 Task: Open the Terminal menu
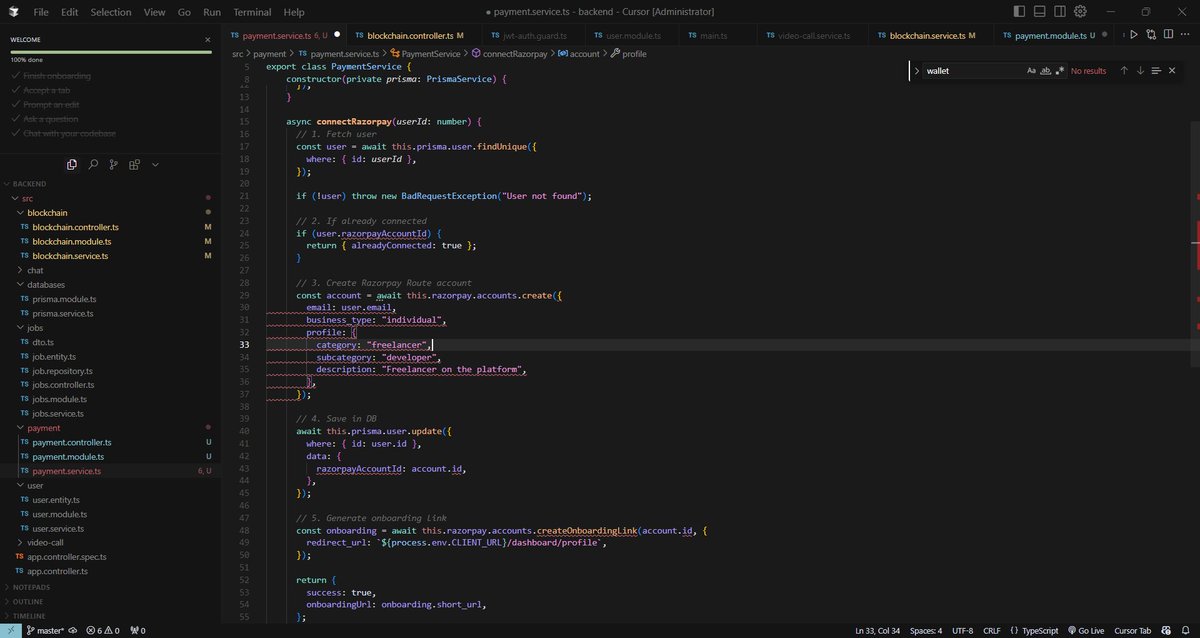tap(252, 12)
